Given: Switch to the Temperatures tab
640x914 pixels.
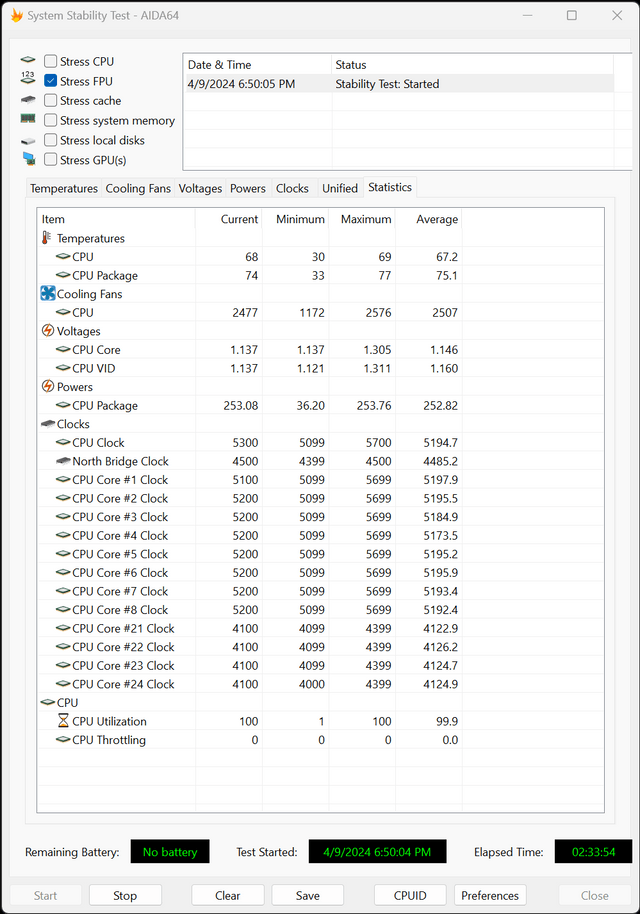Looking at the screenshot, I should coord(64,188).
